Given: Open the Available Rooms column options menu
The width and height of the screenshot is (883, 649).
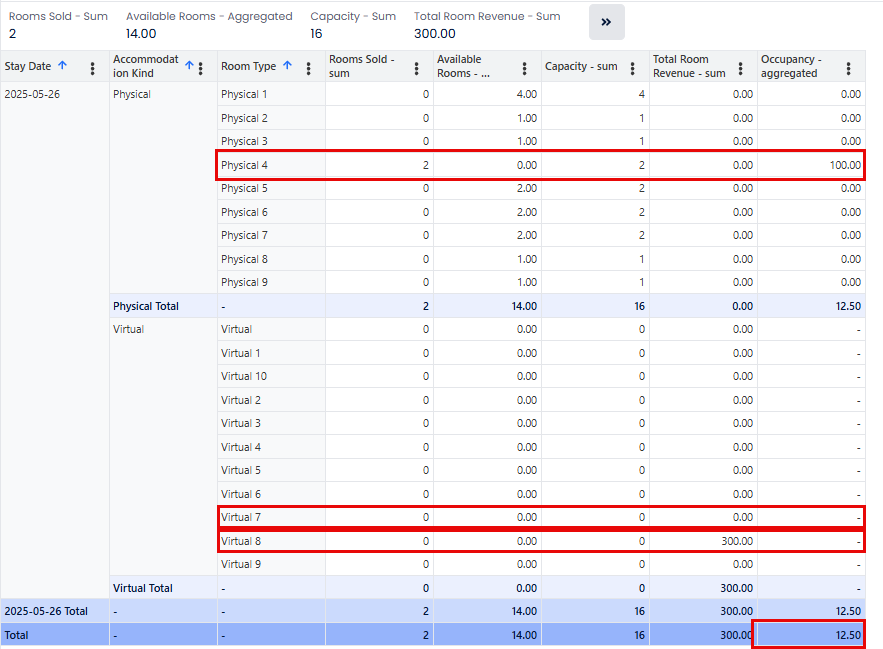Looking at the screenshot, I should (x=525, y=68).
